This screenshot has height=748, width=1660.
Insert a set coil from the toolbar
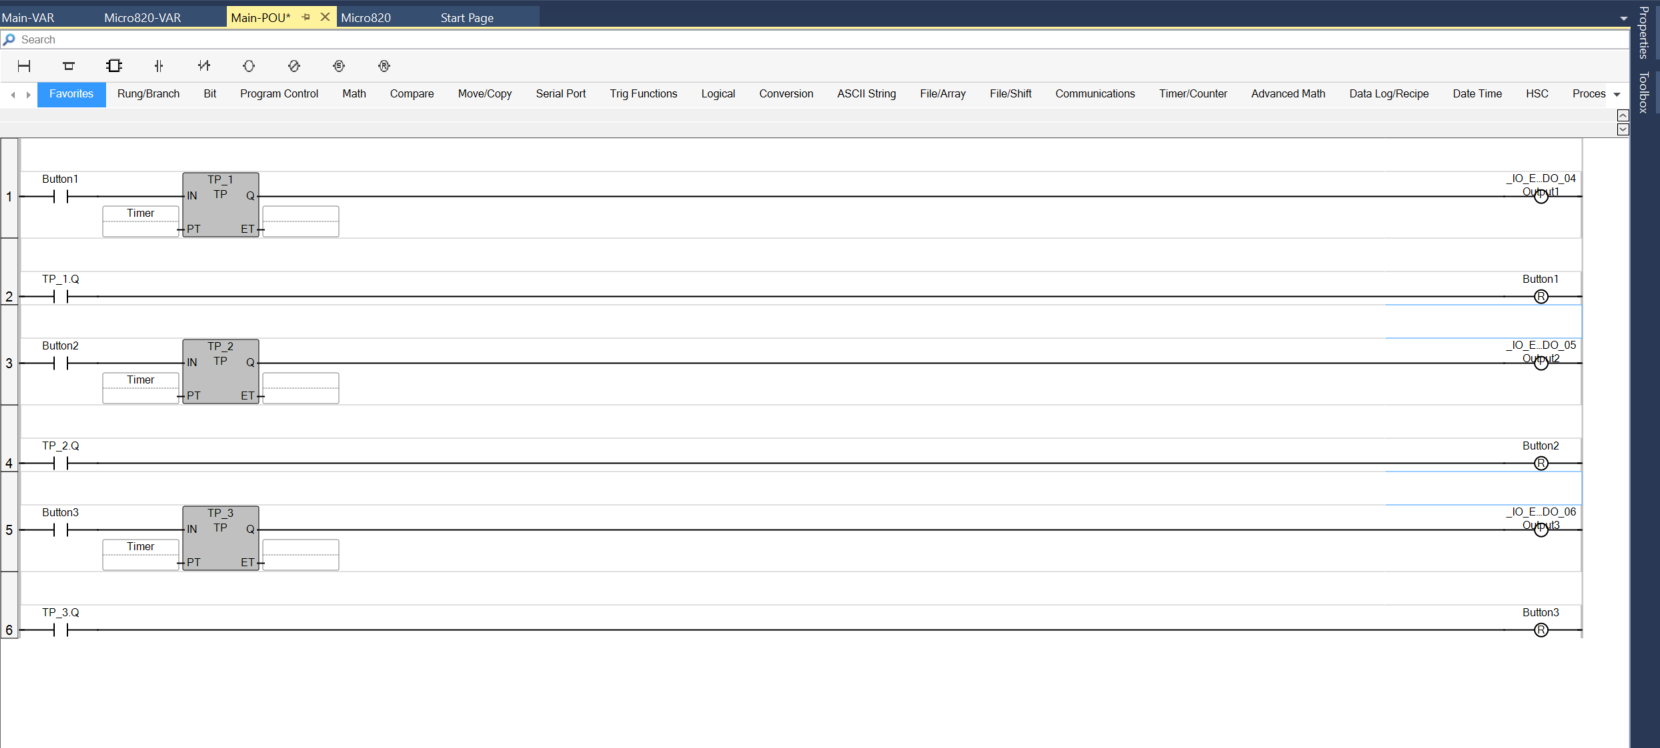click(x=339, y=66)
